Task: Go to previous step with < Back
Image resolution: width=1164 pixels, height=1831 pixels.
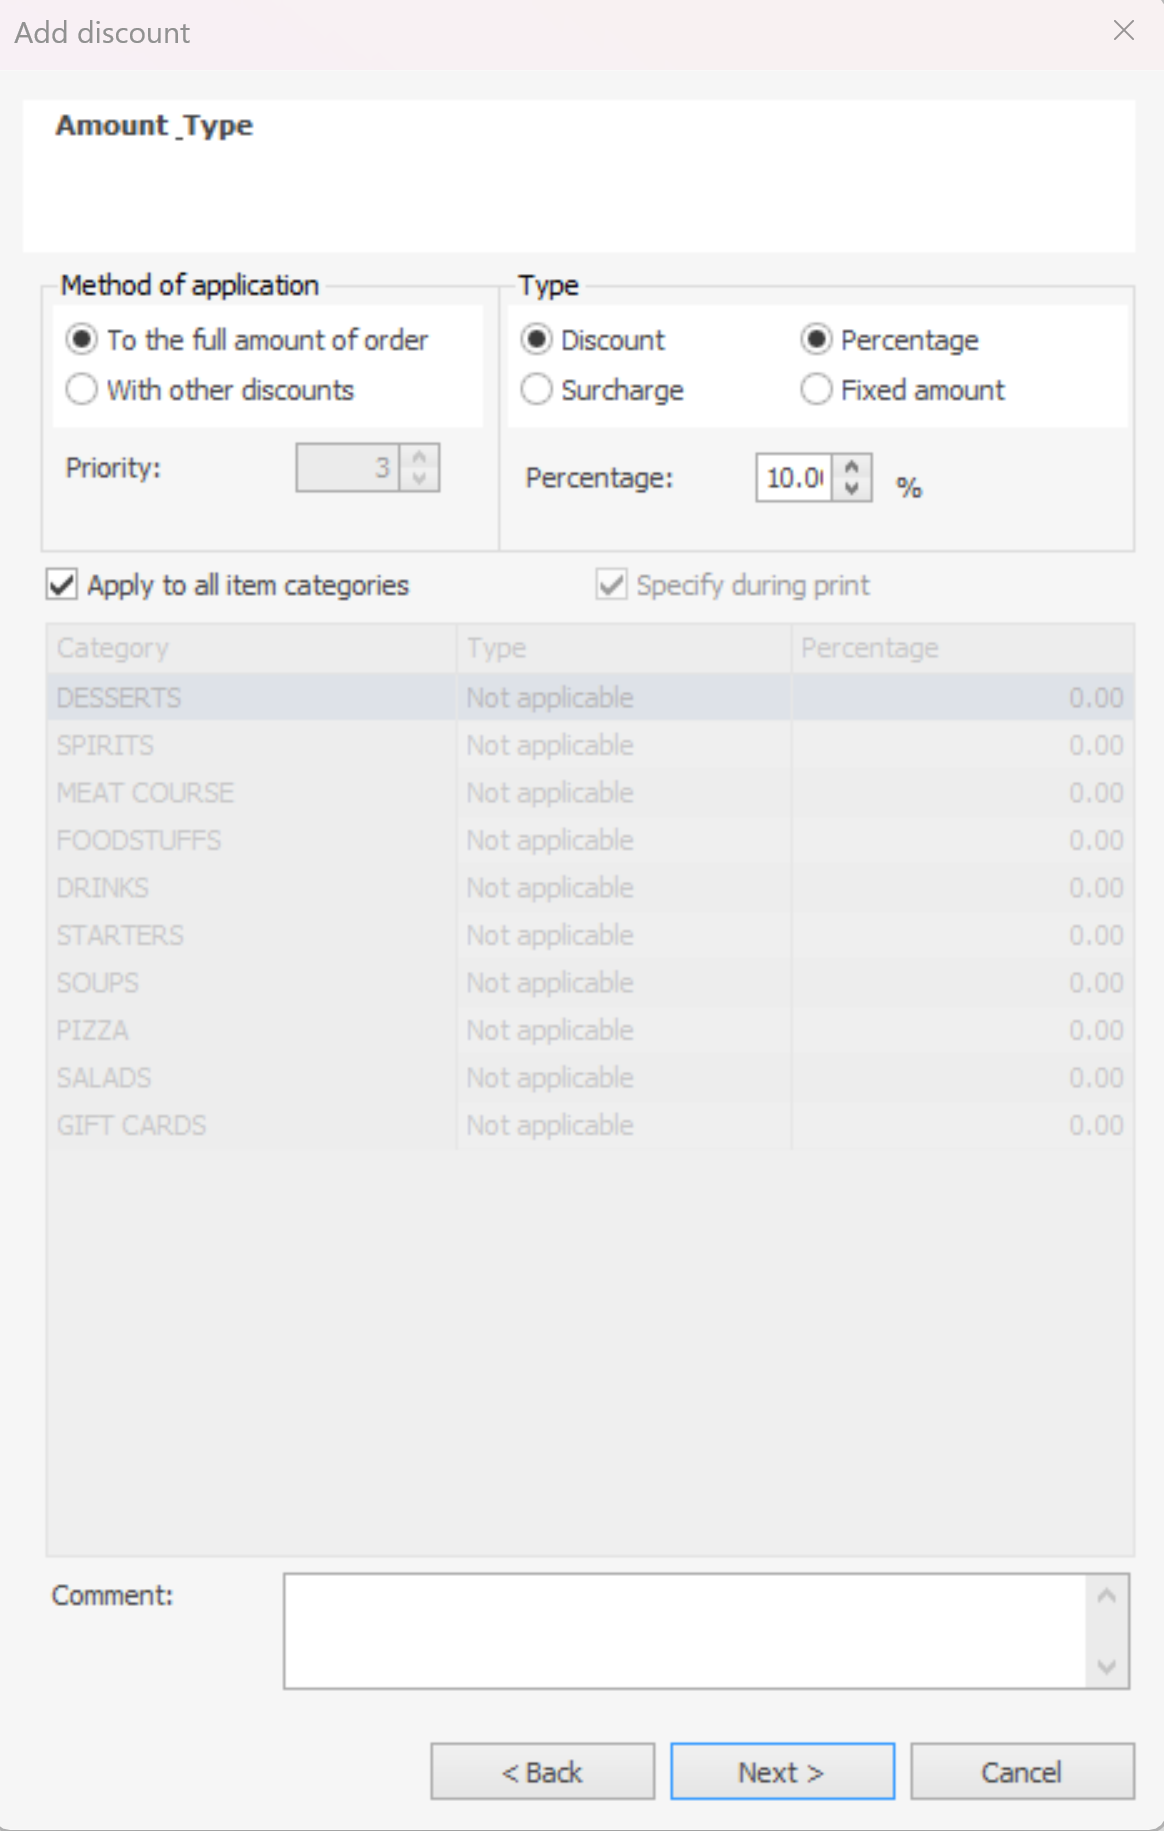Action: 542,1772
